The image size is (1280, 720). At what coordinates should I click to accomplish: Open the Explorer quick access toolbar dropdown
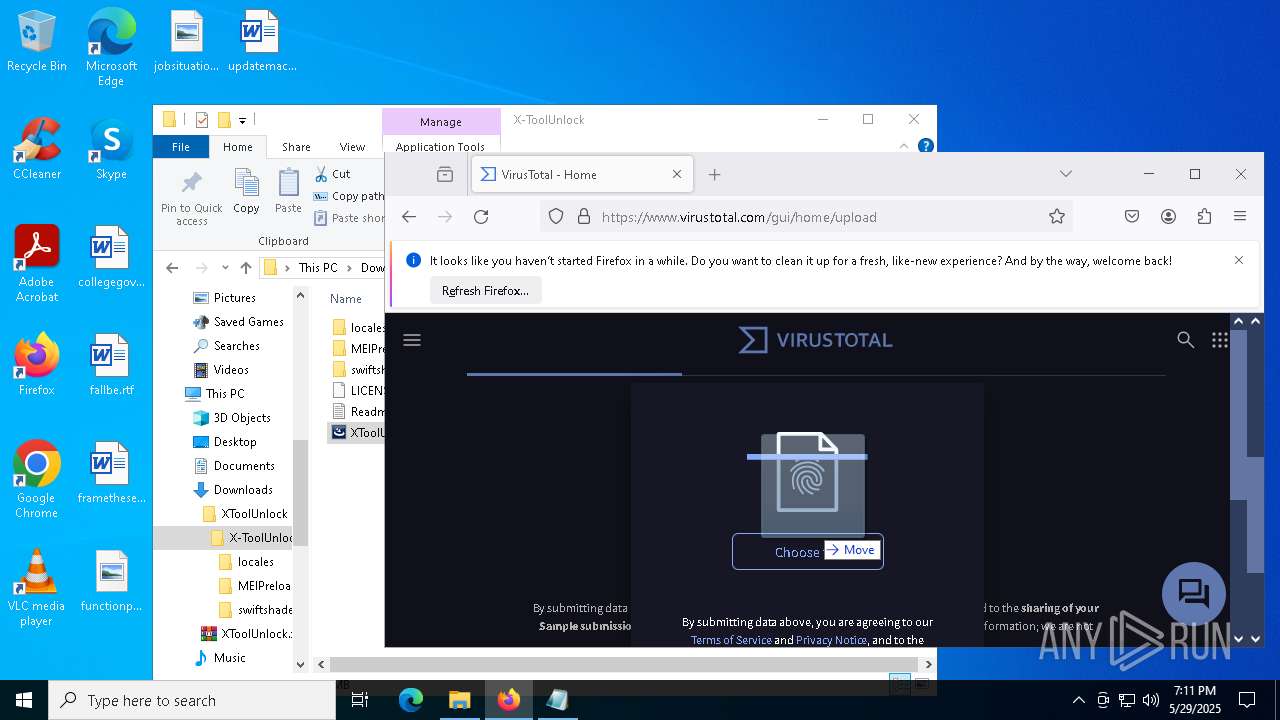242,120
